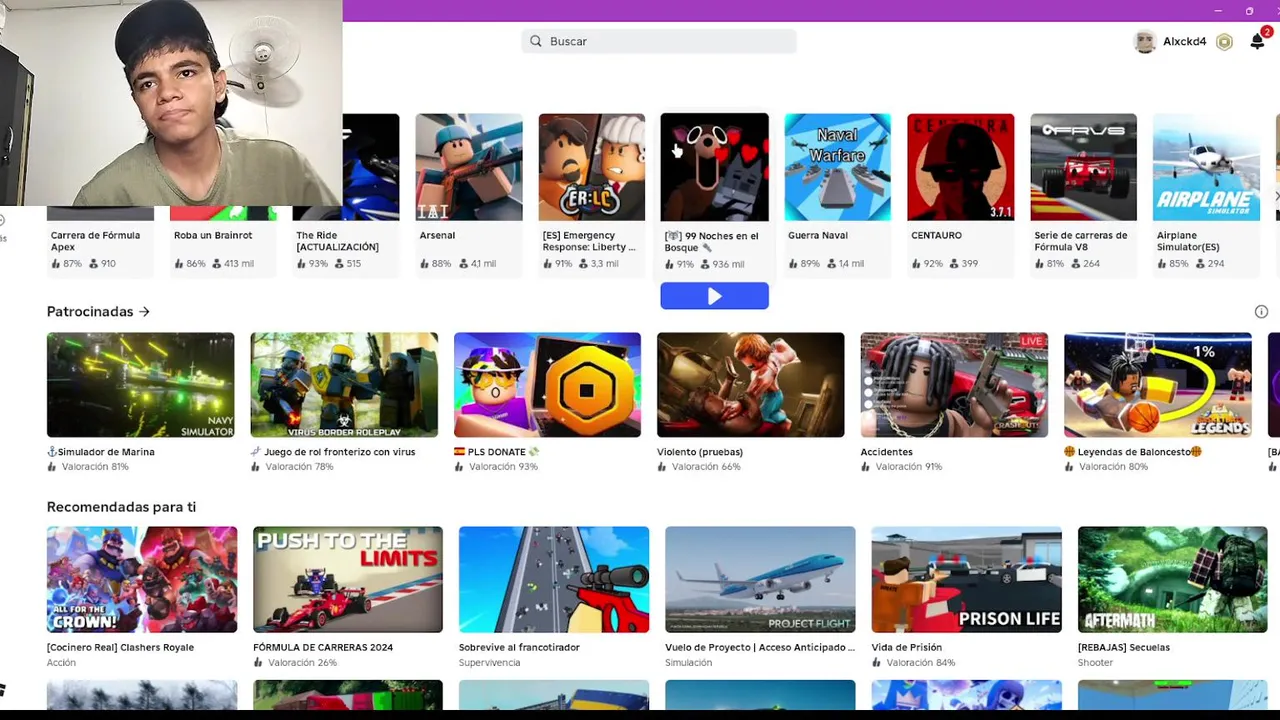Click the Robux currency icon

[x=1224, y=42]
